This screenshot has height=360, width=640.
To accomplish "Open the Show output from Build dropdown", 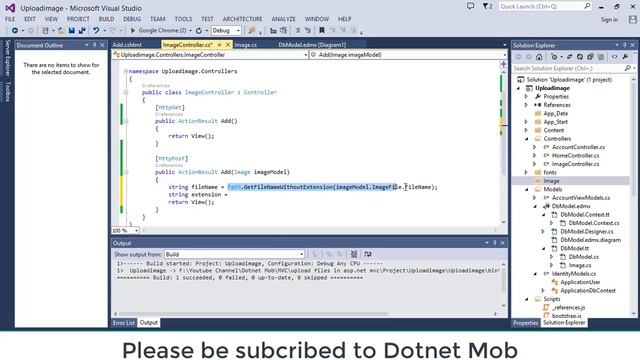I will pyautogui.click(x=234, y=254).
